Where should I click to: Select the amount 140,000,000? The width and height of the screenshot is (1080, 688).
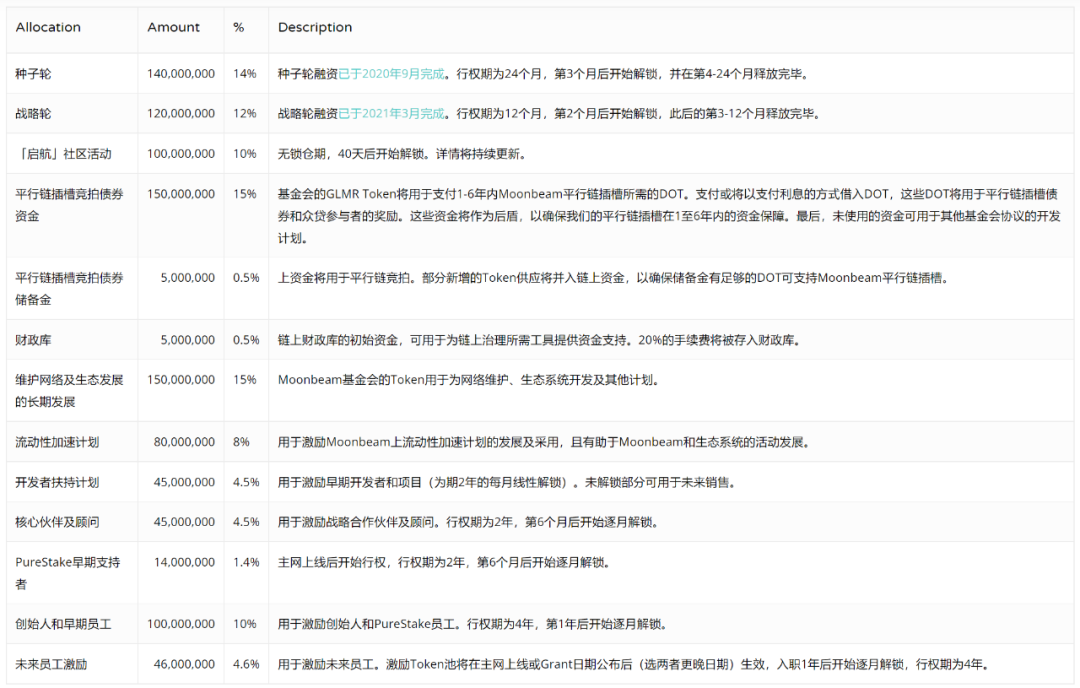coord(180,74)
